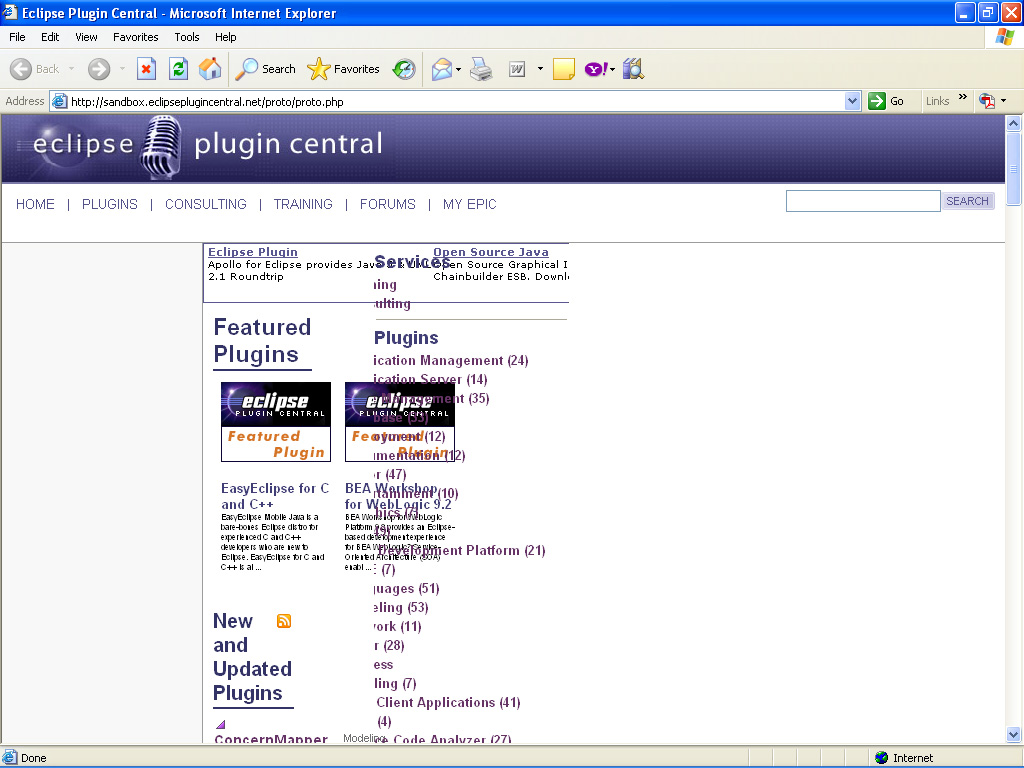Open the Edit with Word dropdown arrow
Image resolution: width=1024 pixels, height=768 pixels.
pos(540,69)
